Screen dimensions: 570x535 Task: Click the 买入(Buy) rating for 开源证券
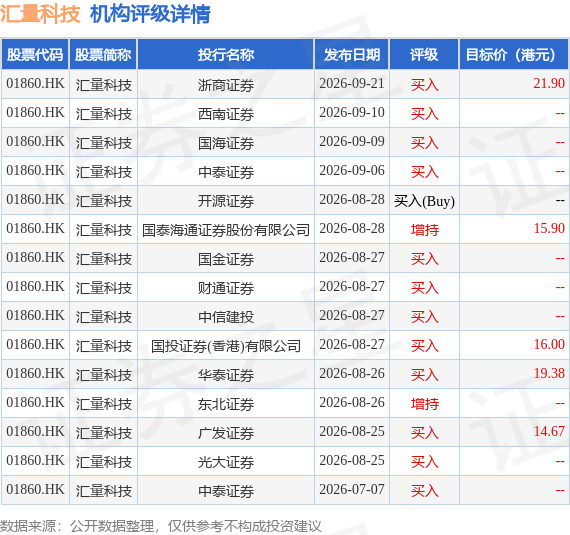click(424, 201)
